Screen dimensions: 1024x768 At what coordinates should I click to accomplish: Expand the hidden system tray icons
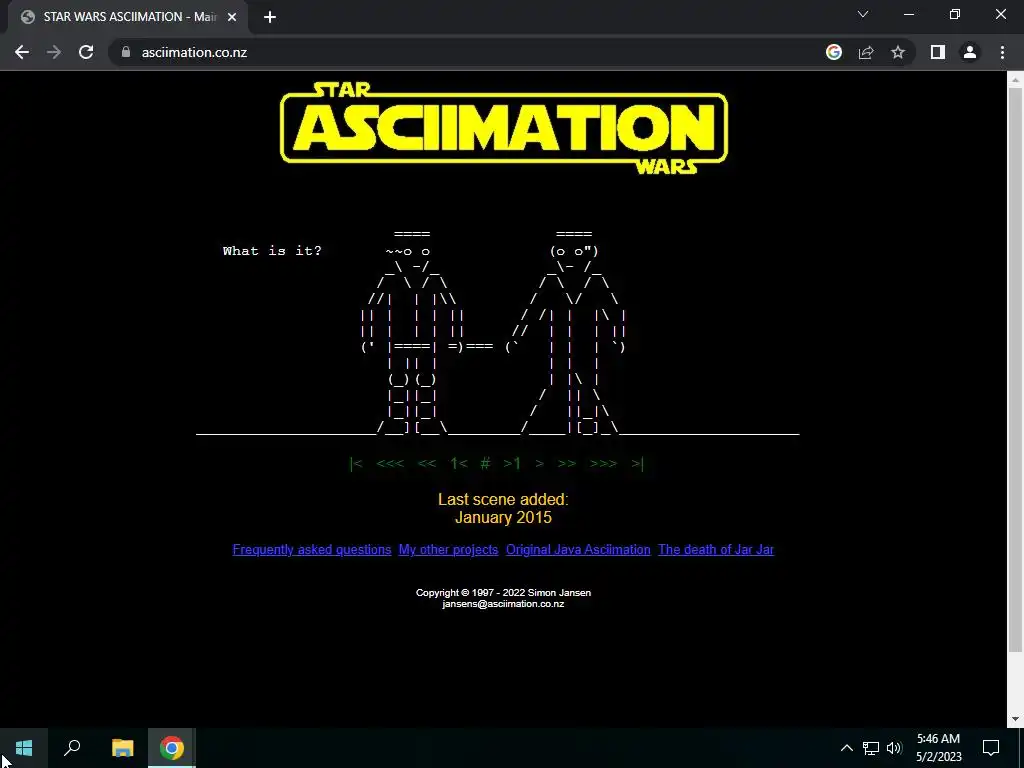coord(846,748)
